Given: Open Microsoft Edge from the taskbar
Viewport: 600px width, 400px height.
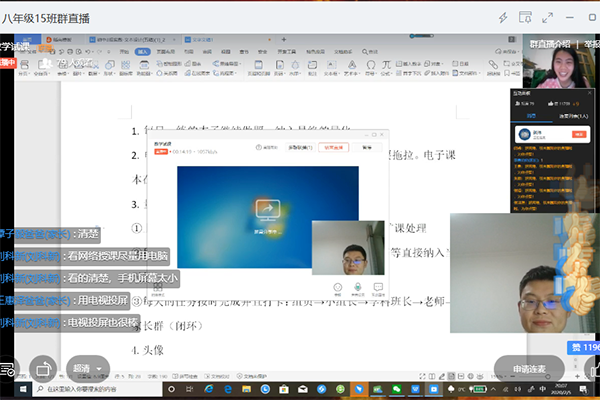Looking at the screenshot, I should click(x=228, y=389).
